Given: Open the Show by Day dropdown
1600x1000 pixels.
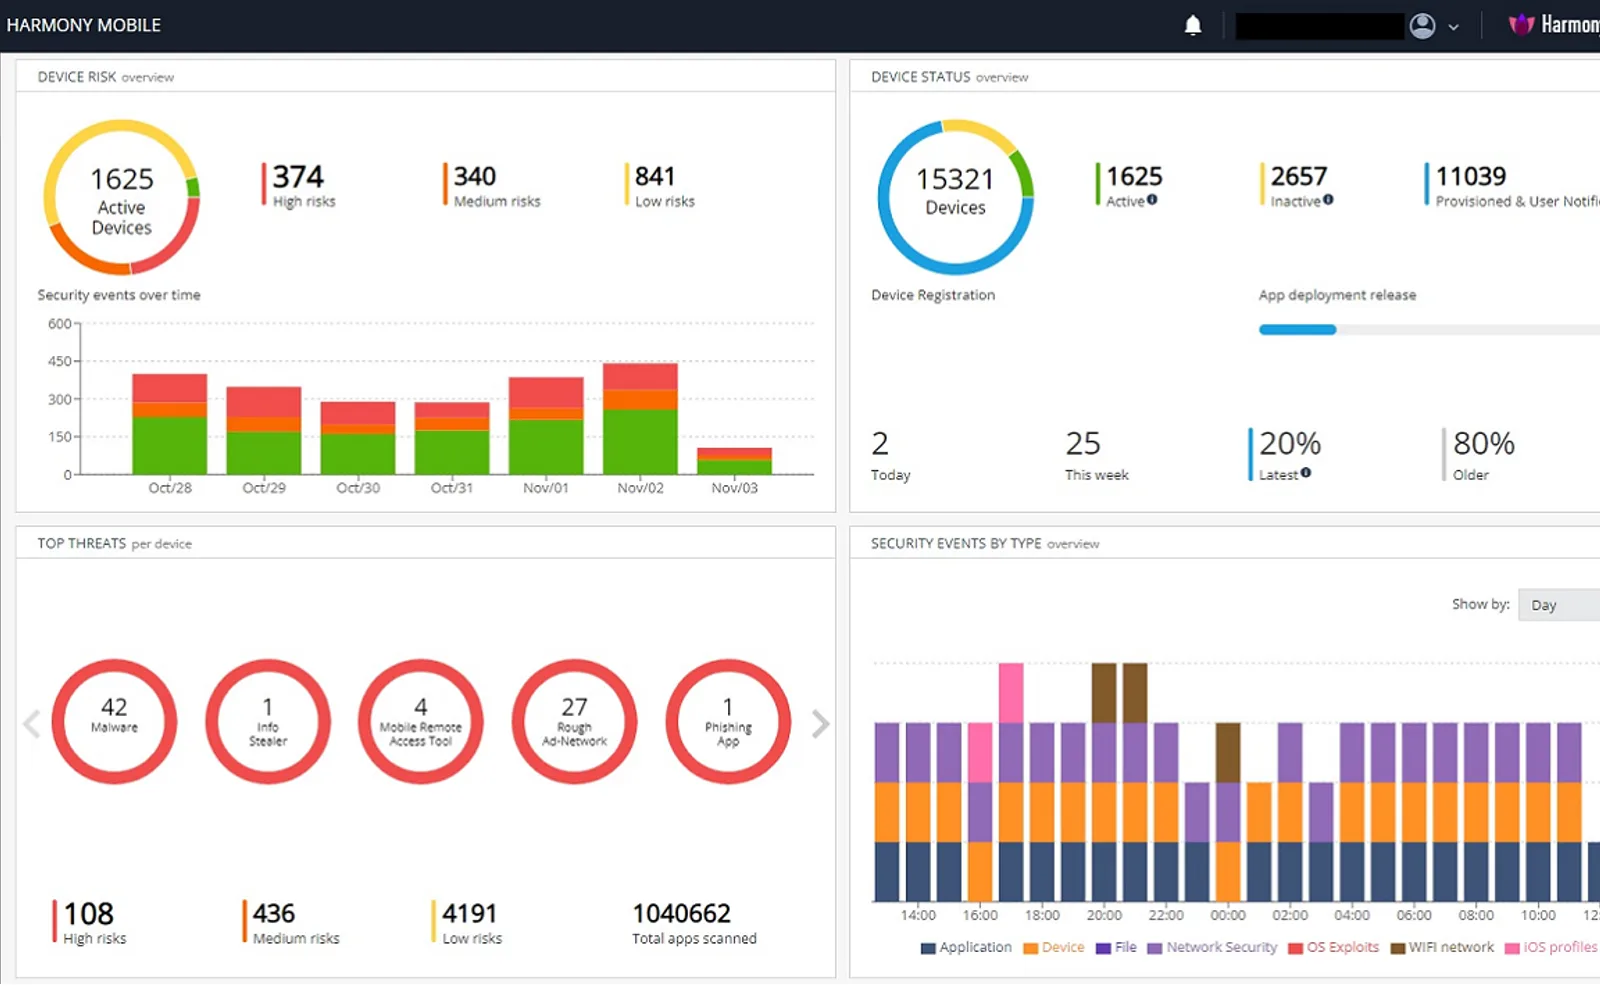Looking at the screenshot, I should click(1559, 605).
